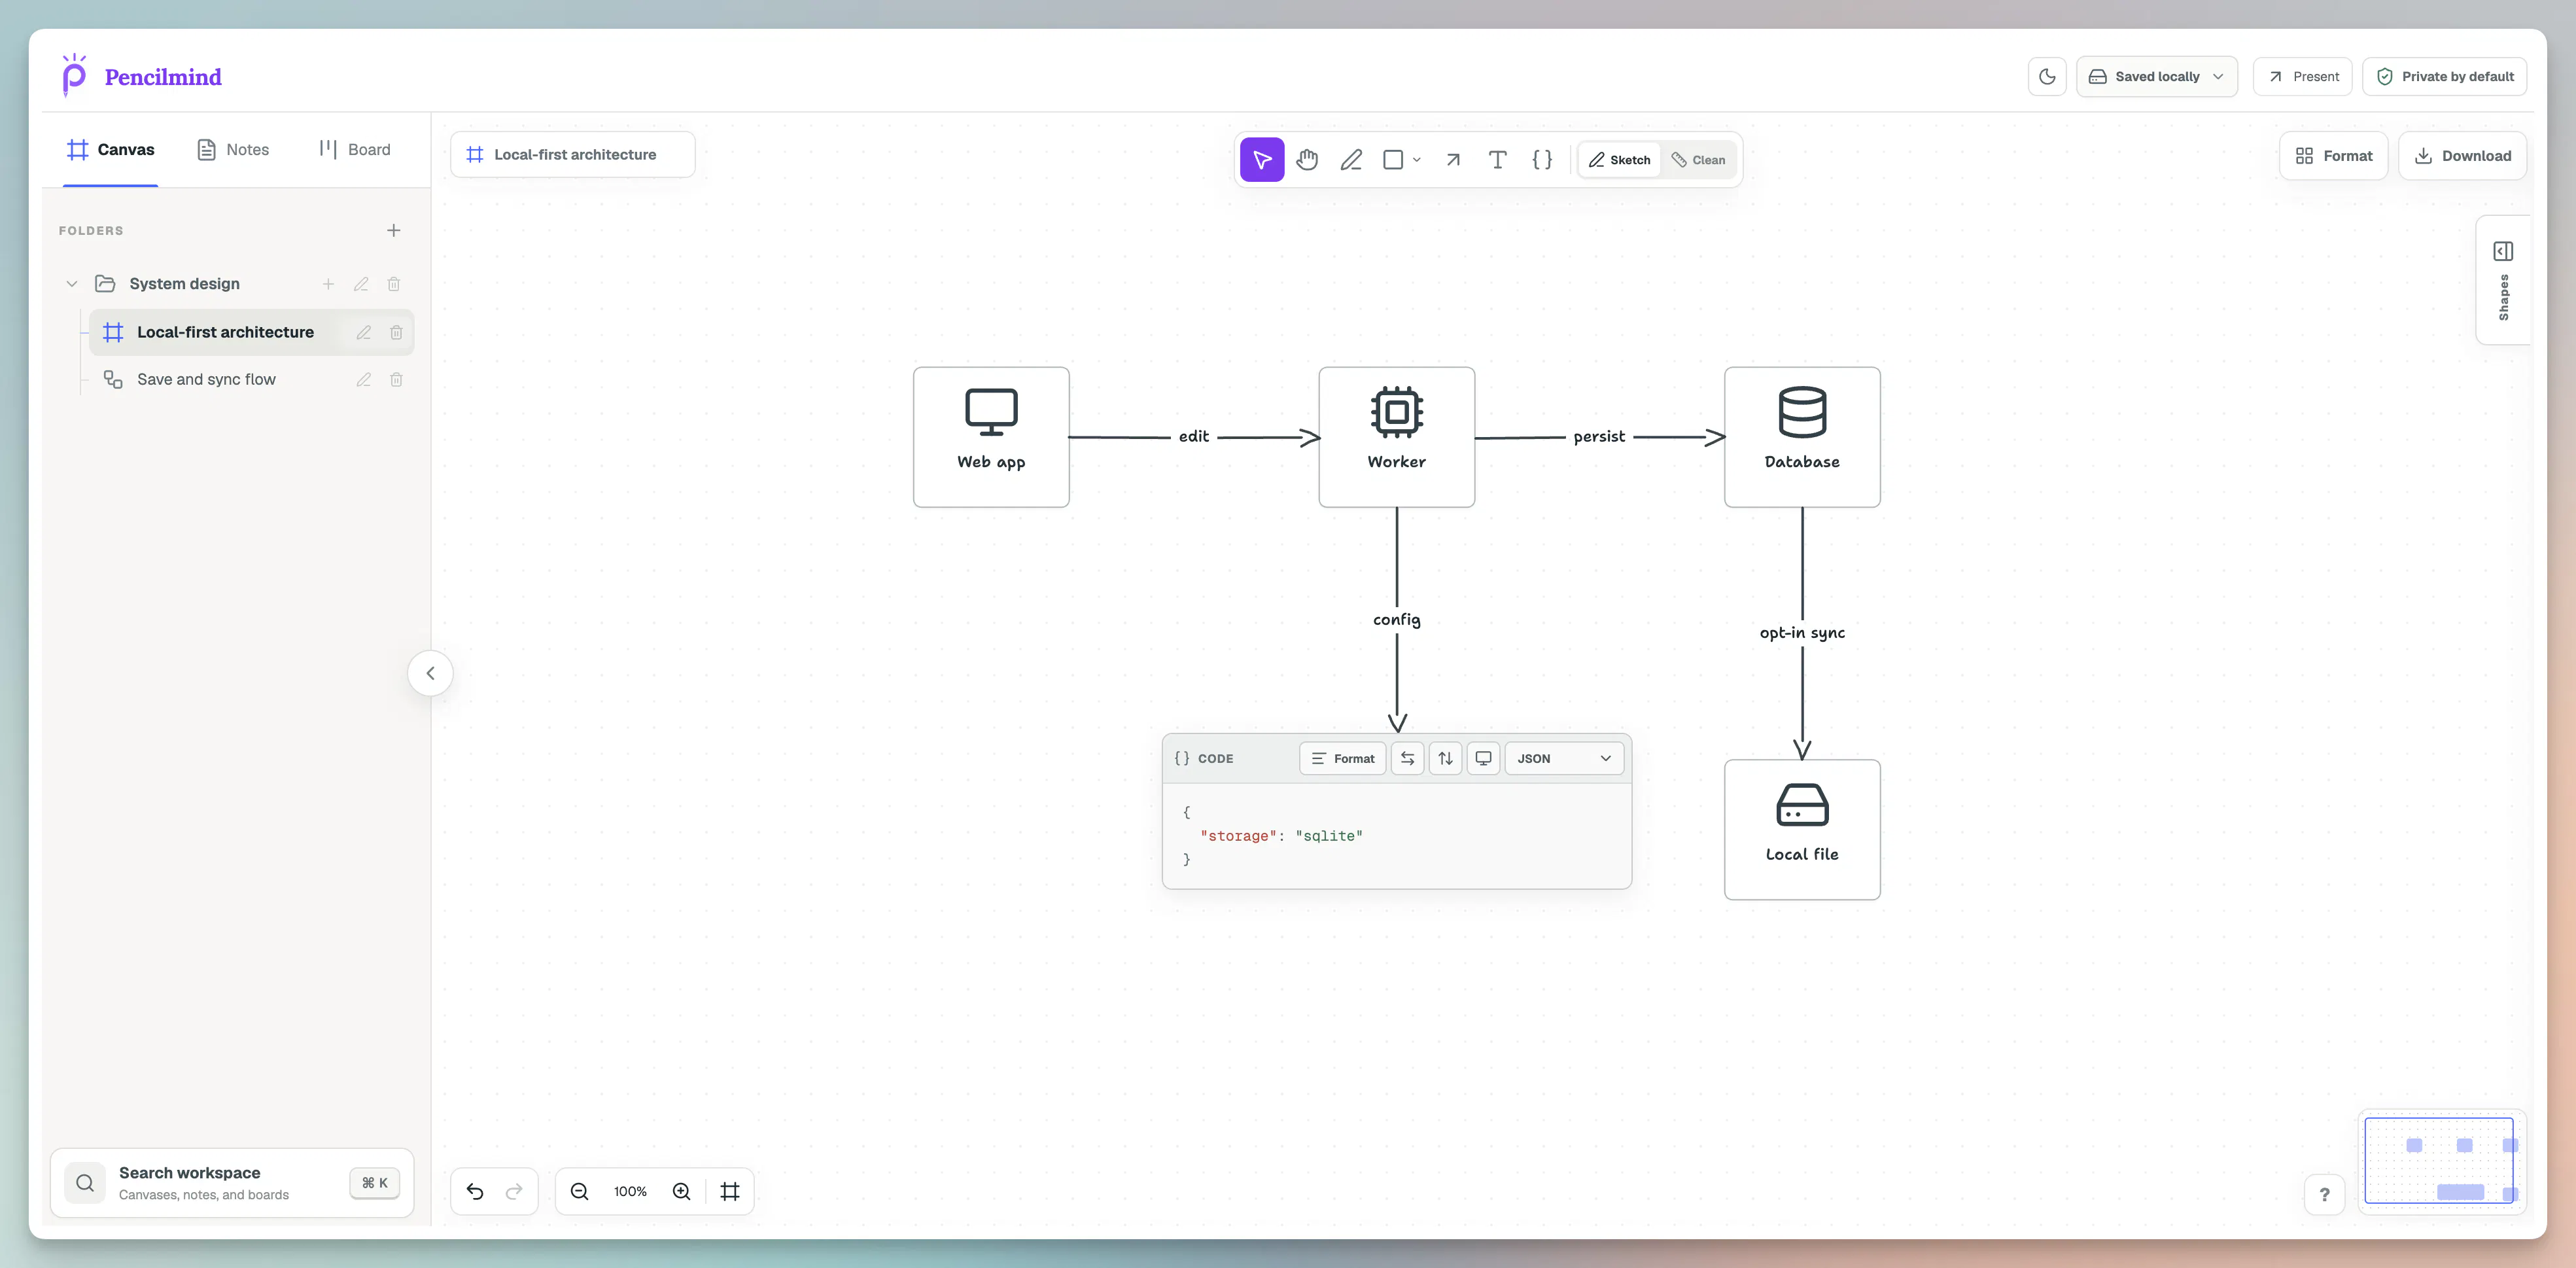Select the text tool
Image resolution: width=2576 pixels, height=1268 pixels.
[1497, 160]
